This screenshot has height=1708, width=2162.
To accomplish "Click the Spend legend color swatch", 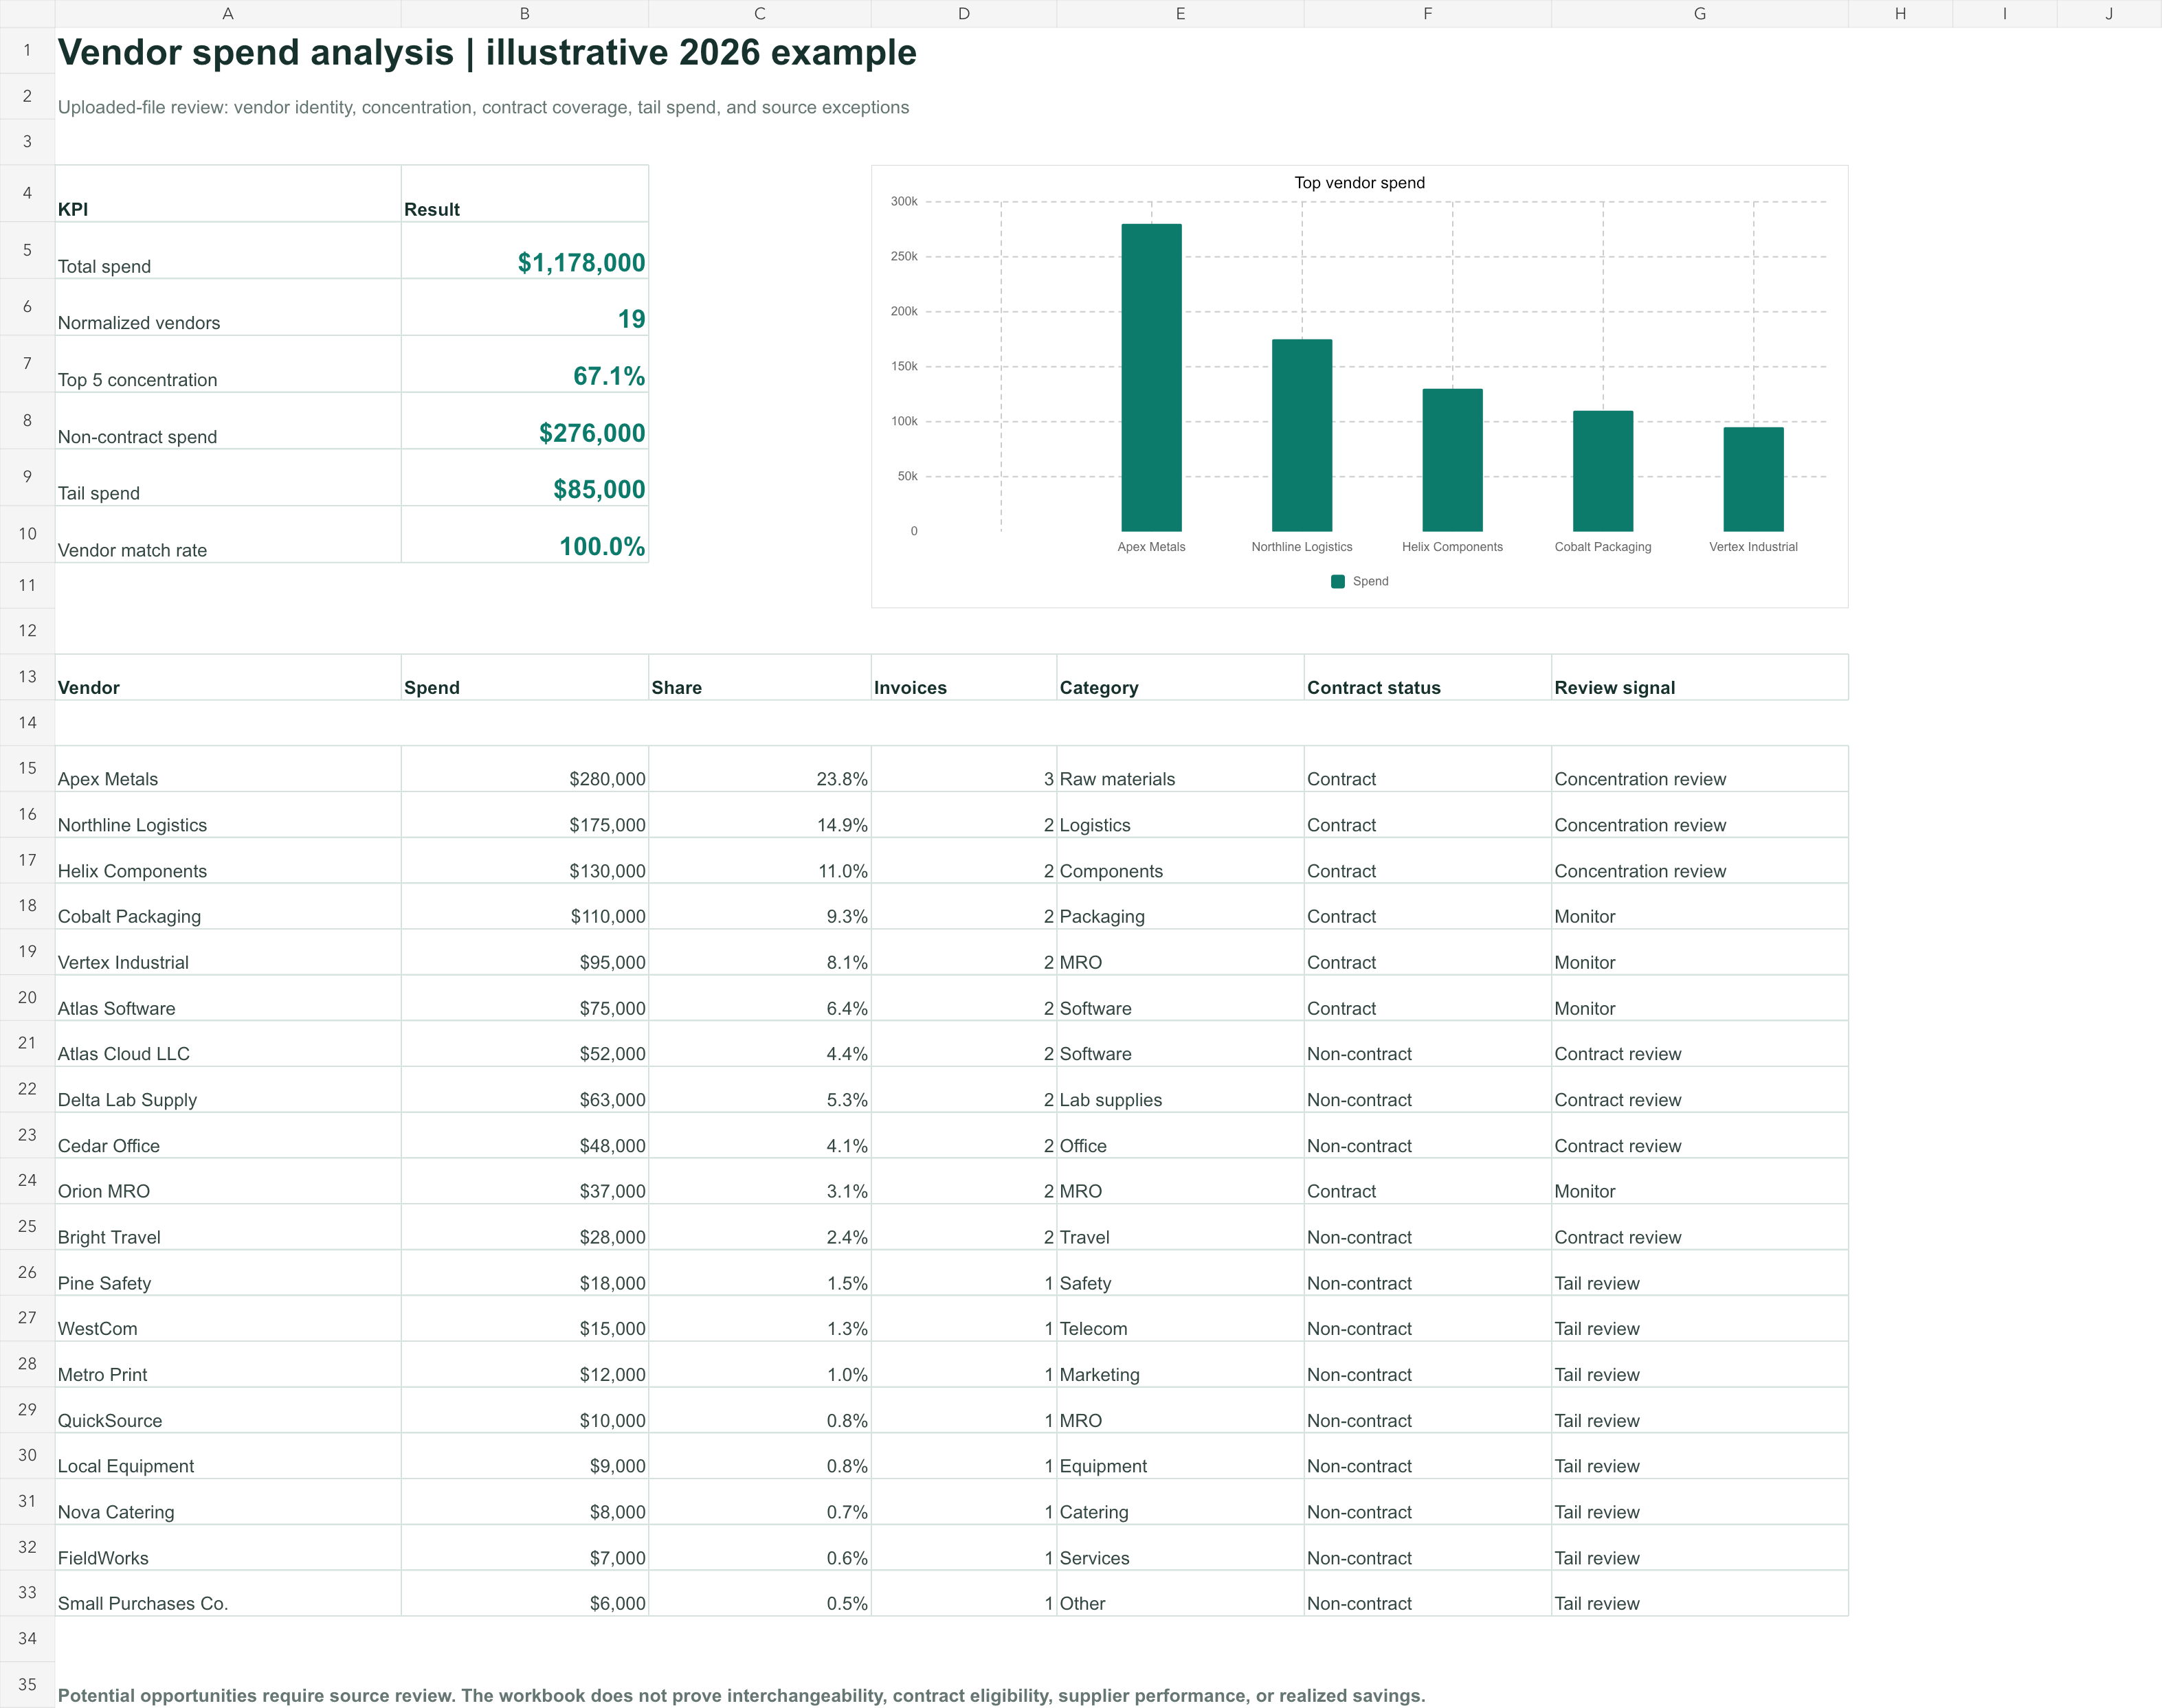I will (x=1338, y=582).
